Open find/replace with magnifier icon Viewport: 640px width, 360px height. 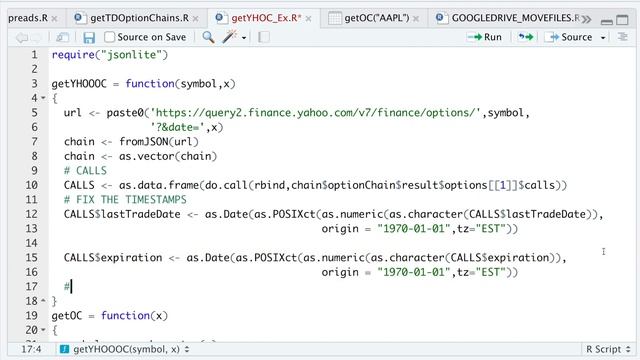208,37
